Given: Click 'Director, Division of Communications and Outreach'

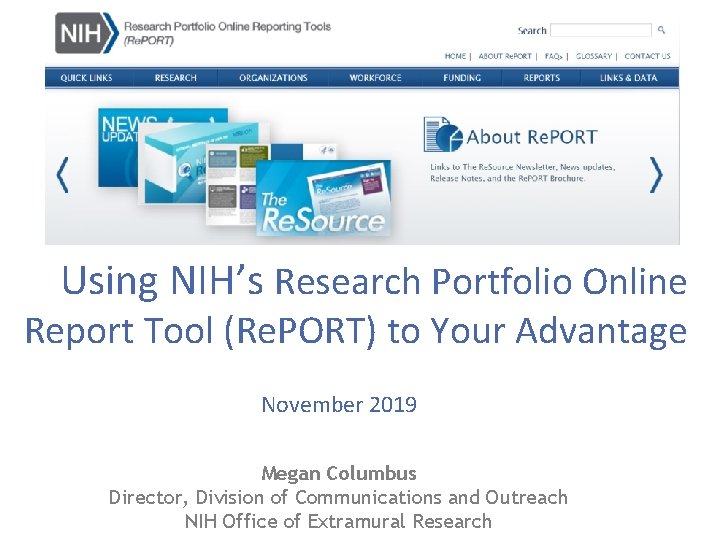Looking at the screenshot, I should [x=338, y=498].
